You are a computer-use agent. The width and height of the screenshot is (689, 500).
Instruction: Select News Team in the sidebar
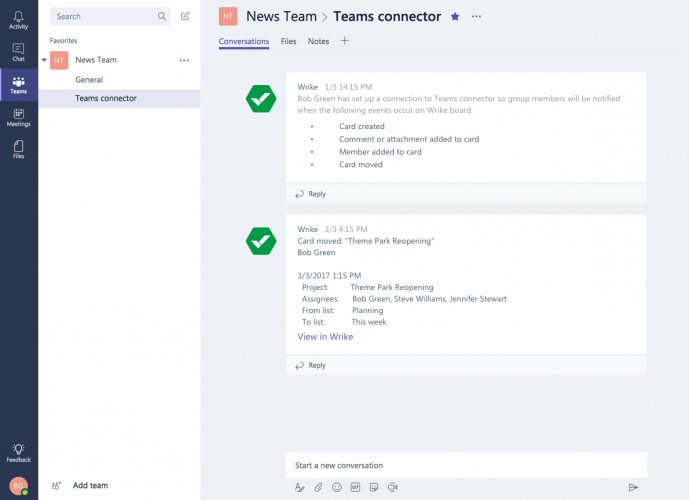96,60
